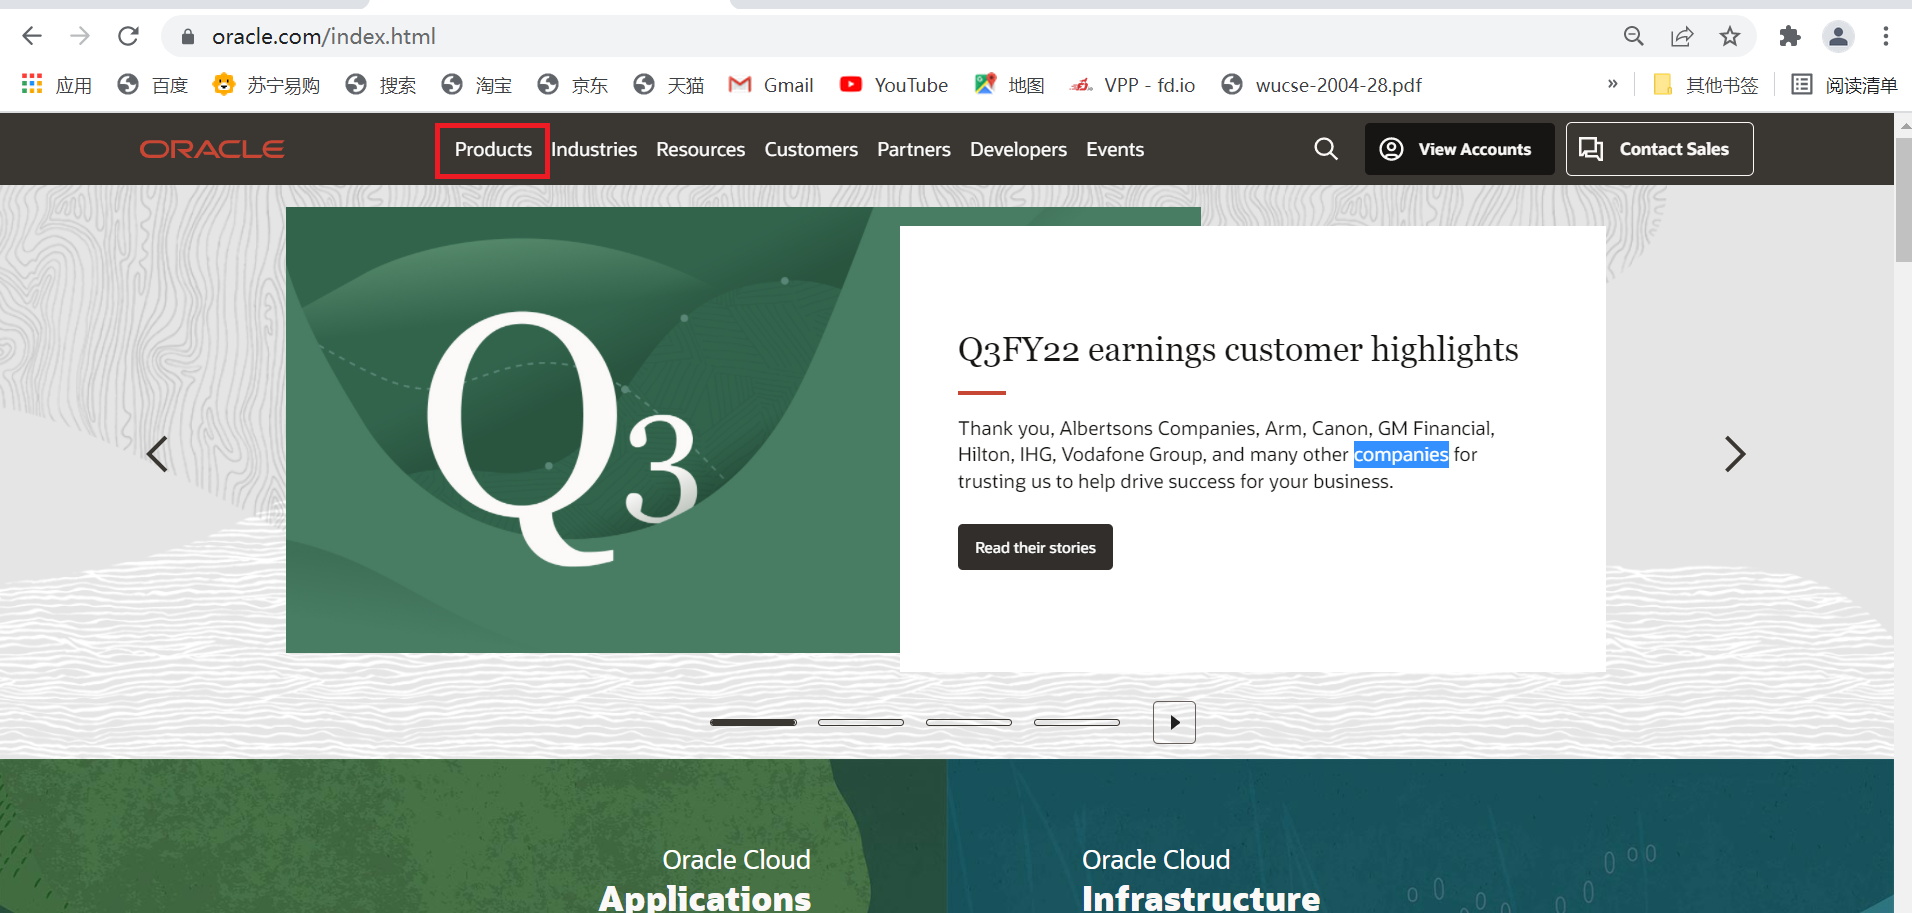Viewport: 1912px width, 913px height.
Task: Open the Developers menu
Action: [1018, 149]
